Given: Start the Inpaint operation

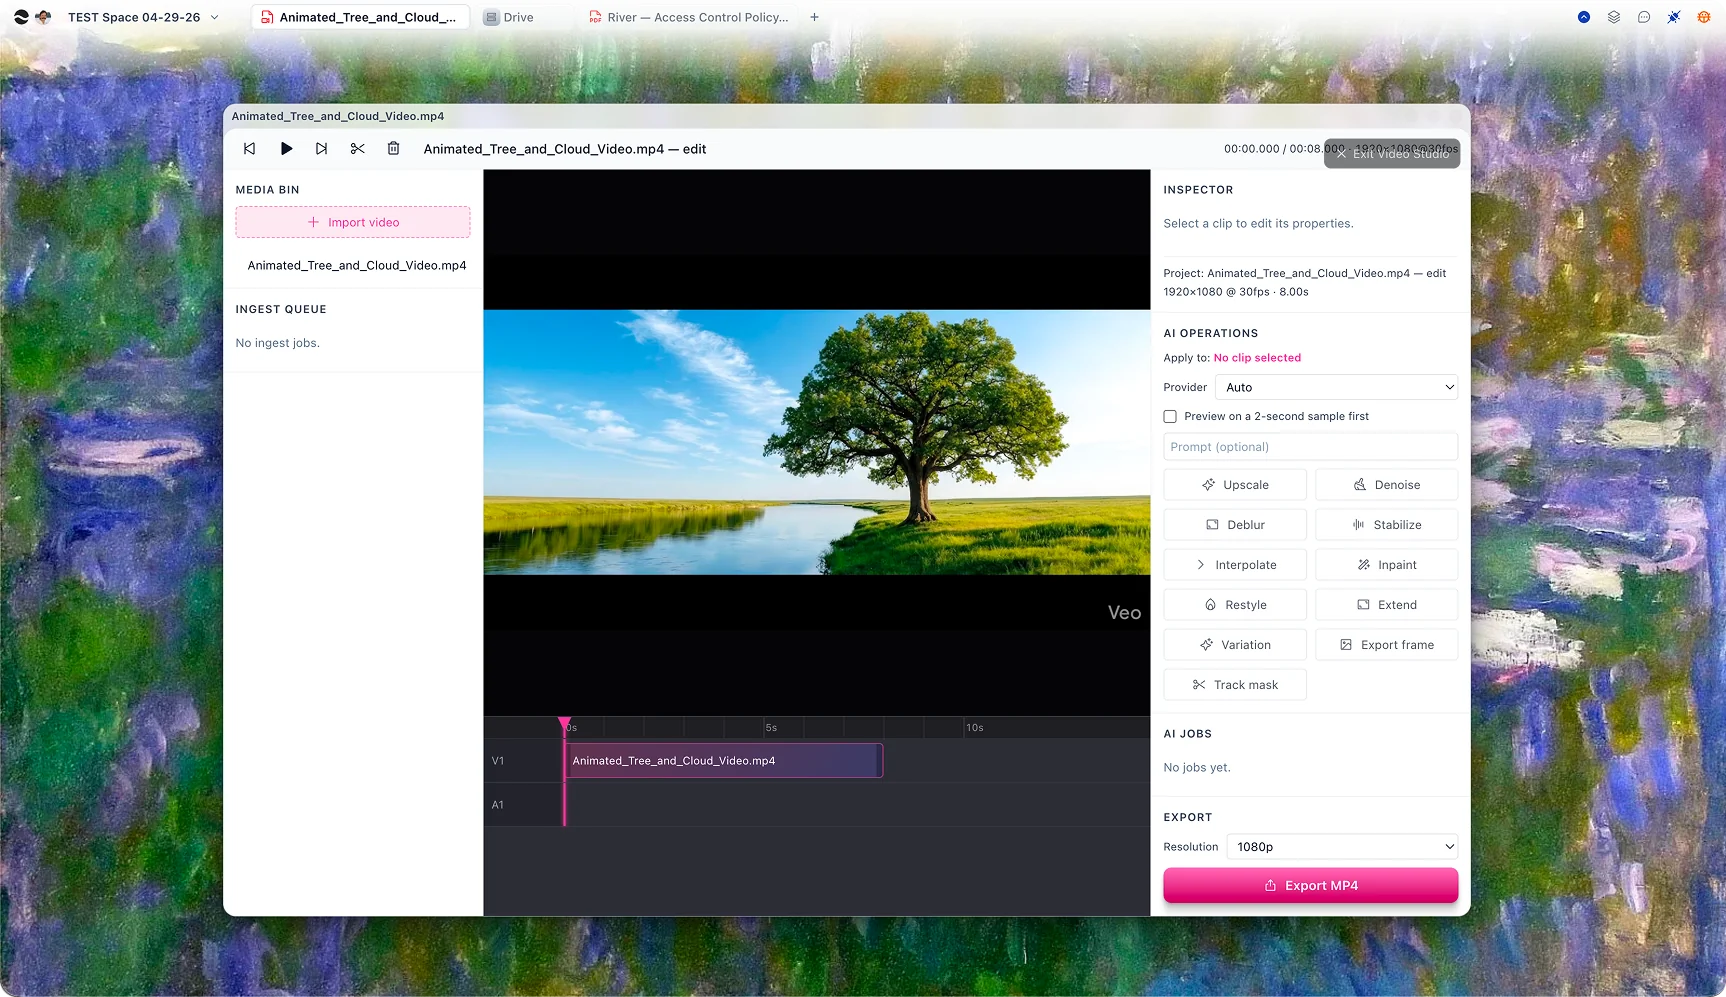Looking at the screenshot, I should pos(1387,565).
